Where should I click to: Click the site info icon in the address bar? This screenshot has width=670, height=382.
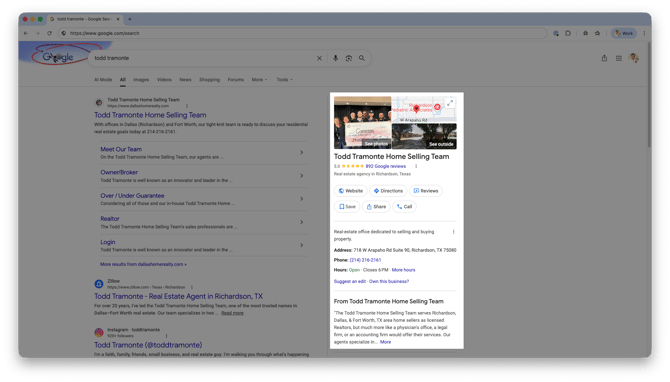coord(64,33)
